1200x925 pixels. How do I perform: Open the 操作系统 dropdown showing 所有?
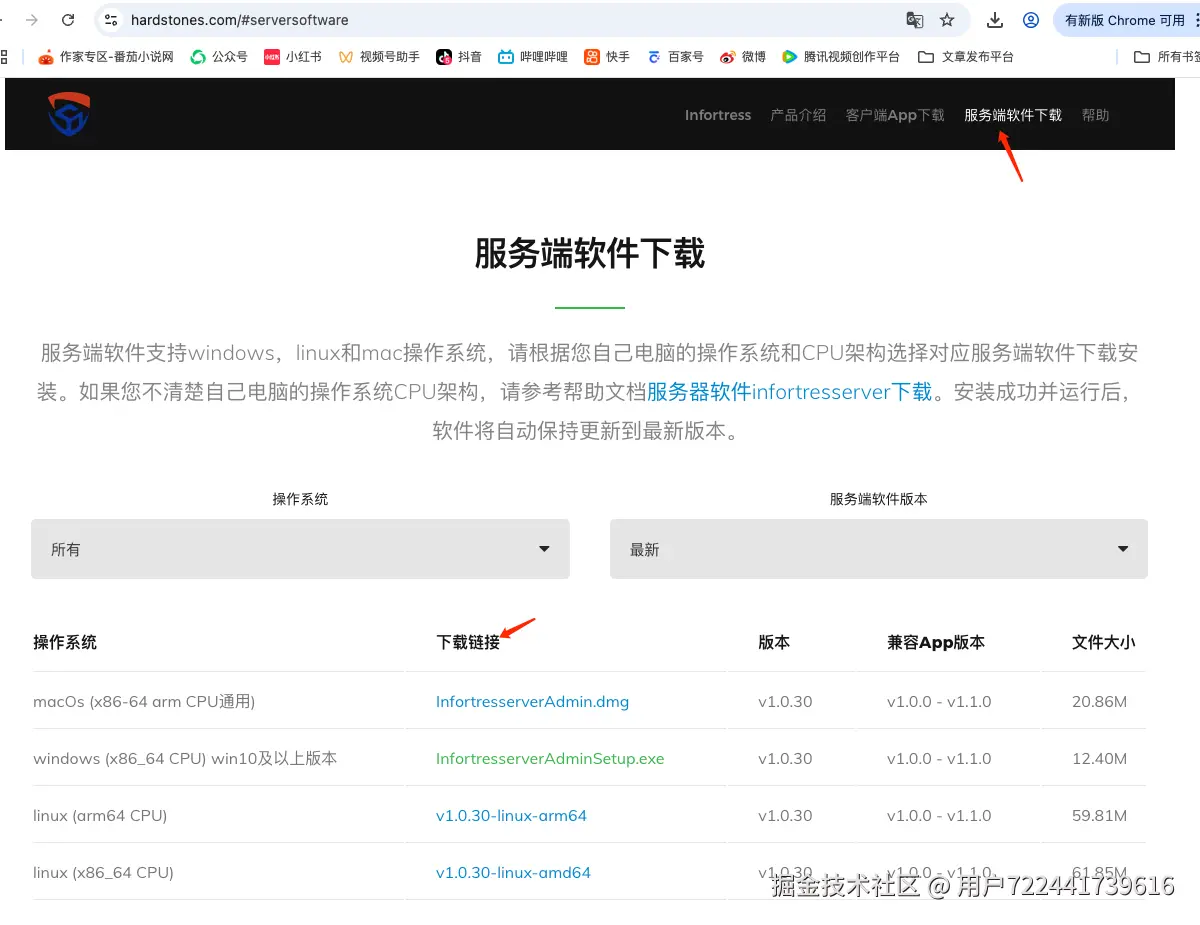(x=300, y=548)
